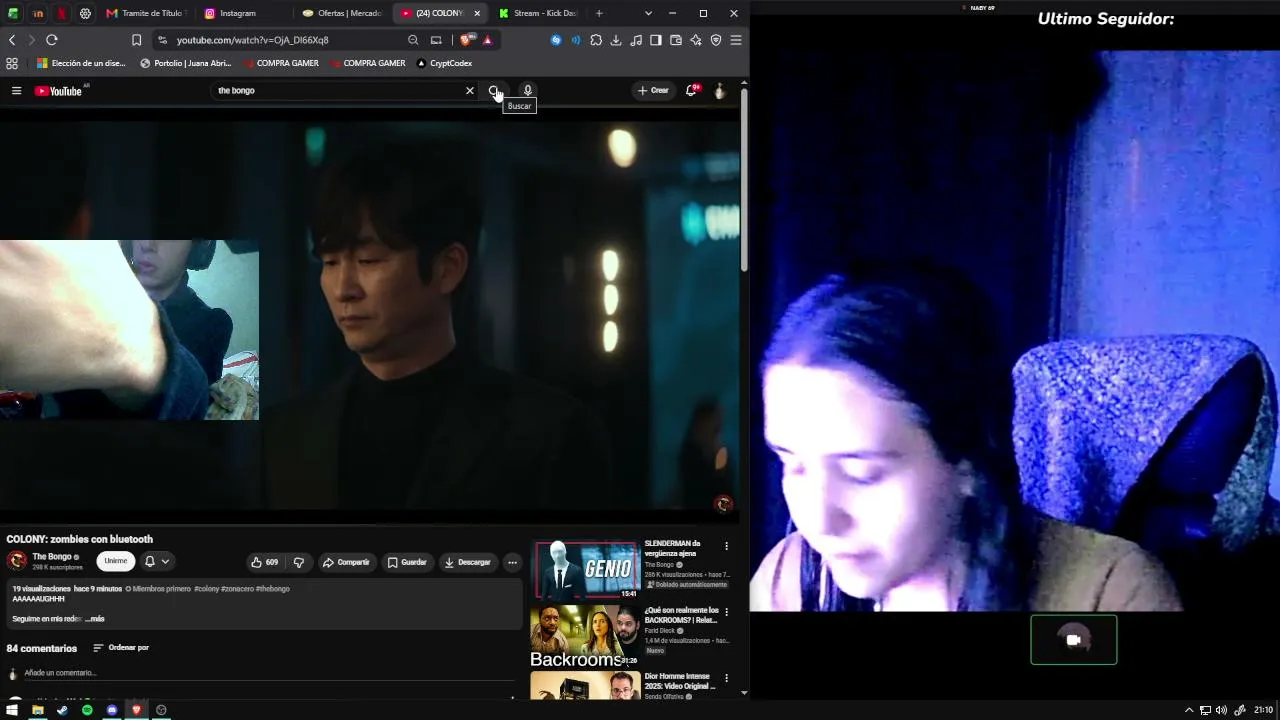Open the browser main hamburger menu
This screenshot has height=720, width=1280.
tap(736, 40)
